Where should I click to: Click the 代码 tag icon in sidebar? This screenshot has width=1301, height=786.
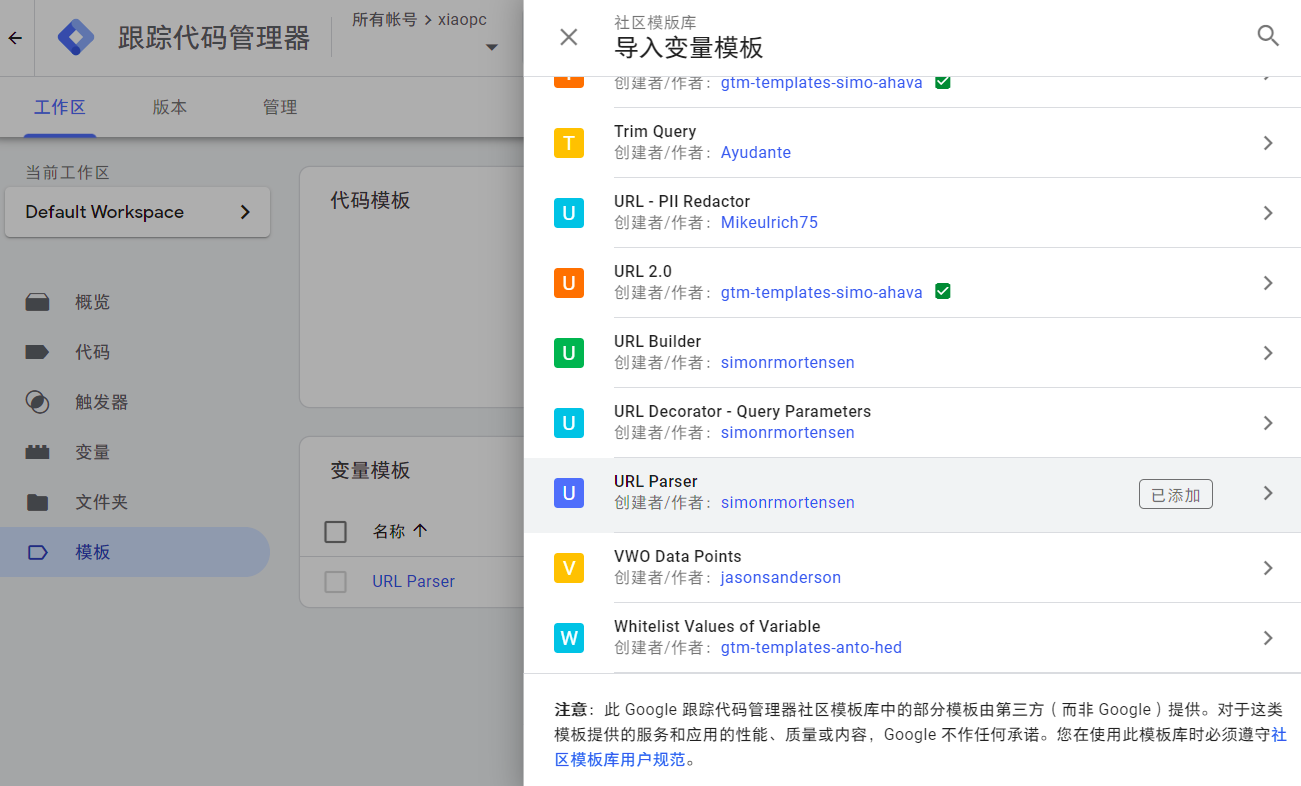click(x=37, y=352)
